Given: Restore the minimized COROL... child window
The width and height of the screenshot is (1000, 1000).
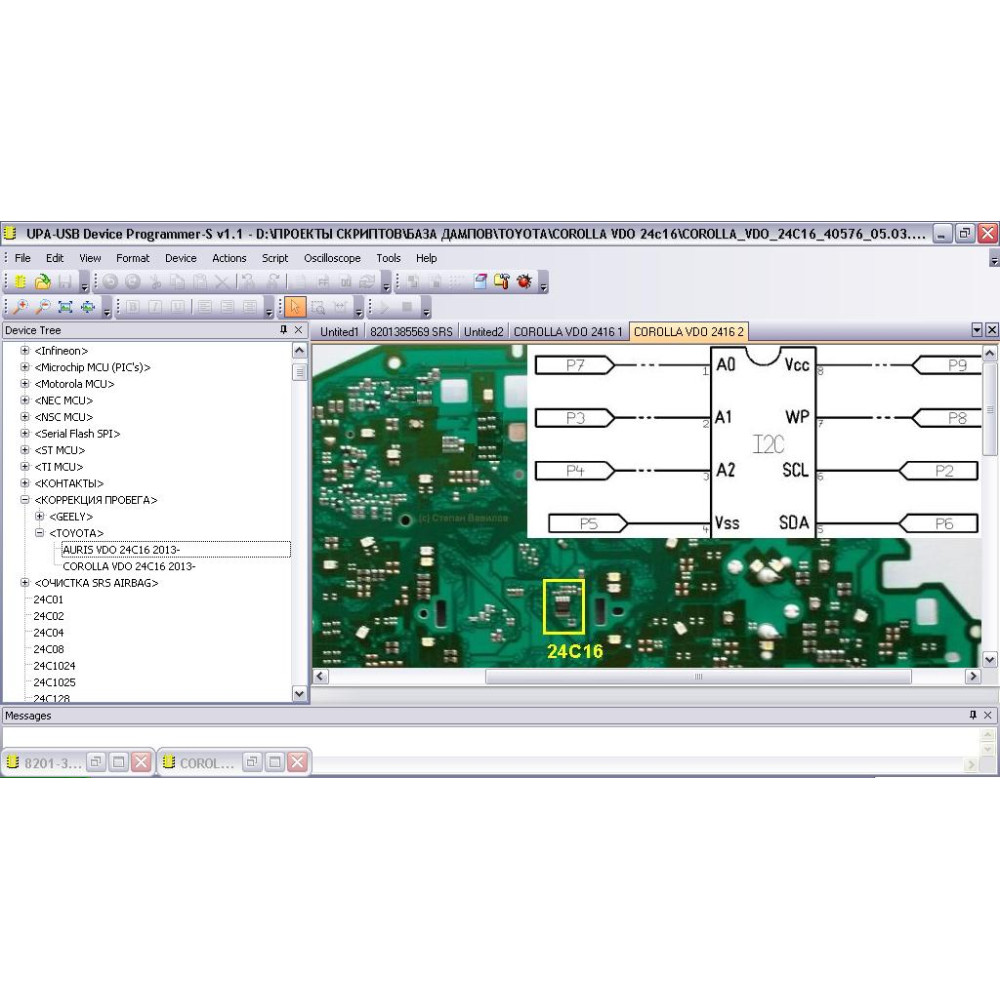Looking at the screenshot, I should tap(253, 761).
